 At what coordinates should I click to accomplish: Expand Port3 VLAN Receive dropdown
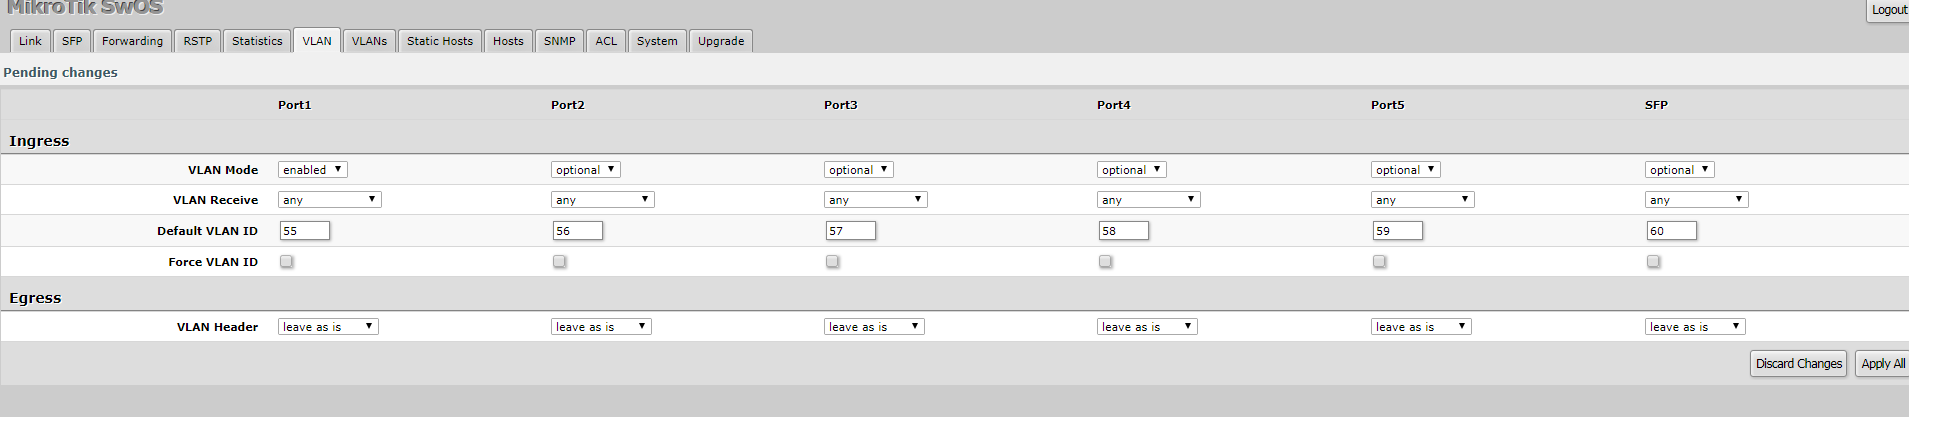pos(875,200)
